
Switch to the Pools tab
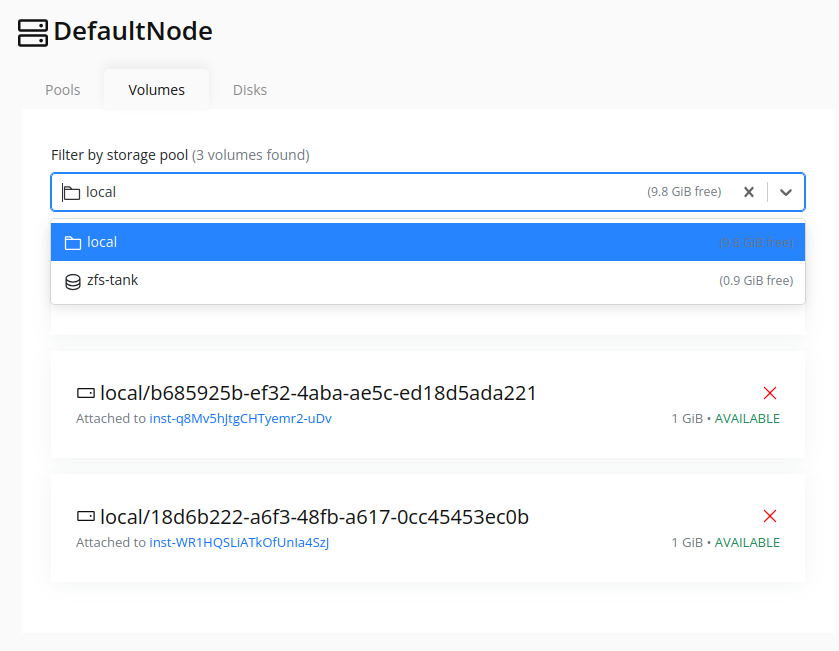63,90
